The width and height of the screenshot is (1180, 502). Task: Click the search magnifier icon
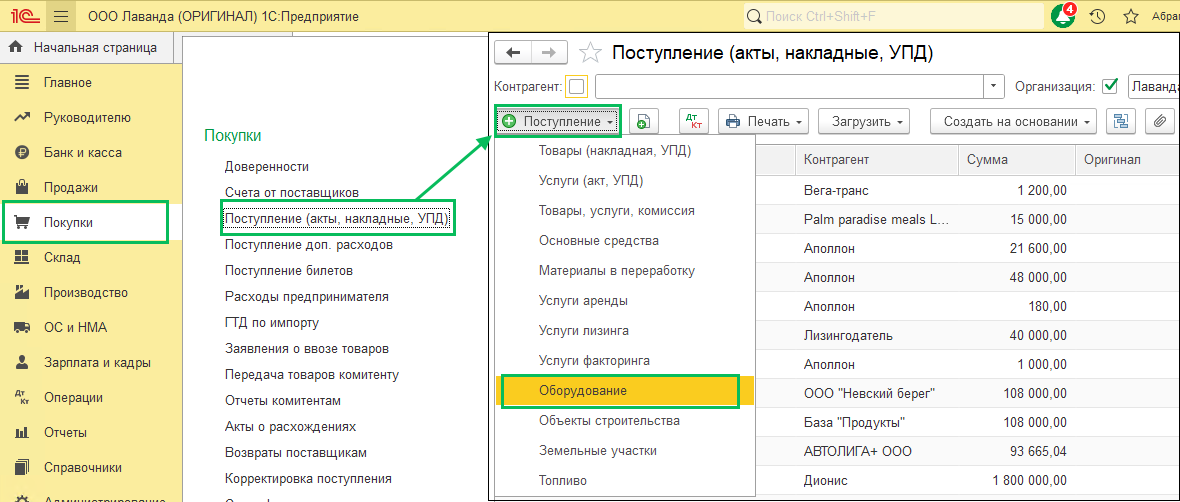point(753,16)
